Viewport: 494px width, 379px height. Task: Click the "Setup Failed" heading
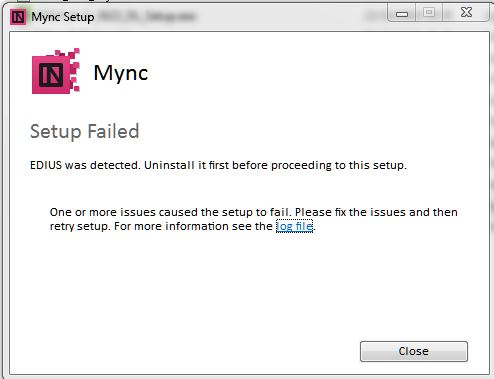(x=84, y=131)
